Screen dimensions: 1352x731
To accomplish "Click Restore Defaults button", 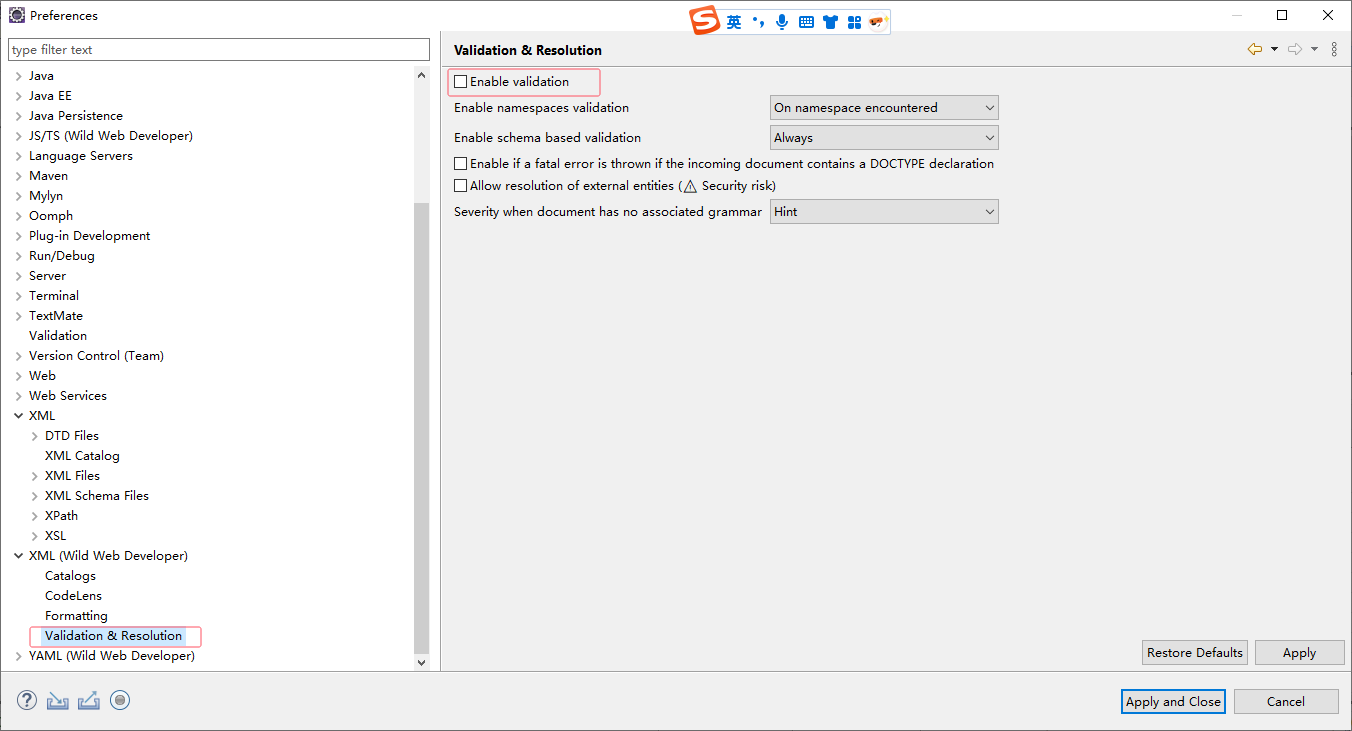I will click(1195, 652).
